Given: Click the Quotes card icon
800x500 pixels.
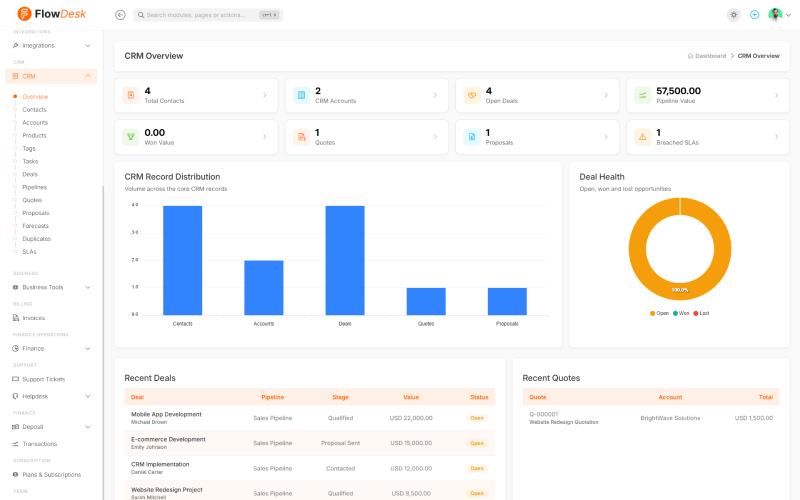Looking at the screenshot, I should click(302, 137).
